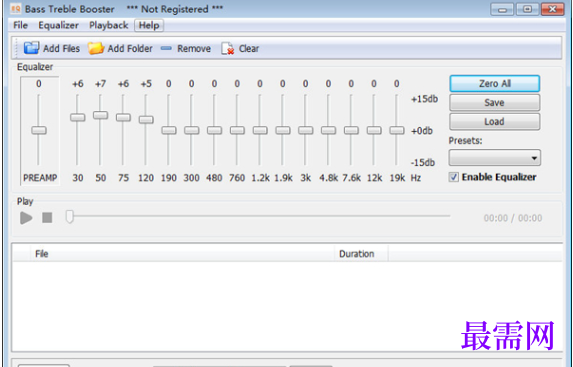The width and height of the screenshot is (573, 367).
Task: Uncheck the Enable Equalizer checkbox
Action: [x=454, y=177]
